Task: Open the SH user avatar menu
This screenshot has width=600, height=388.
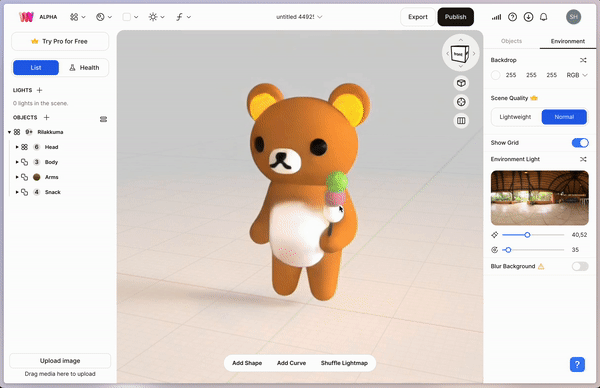Action: tap(573, 17)
